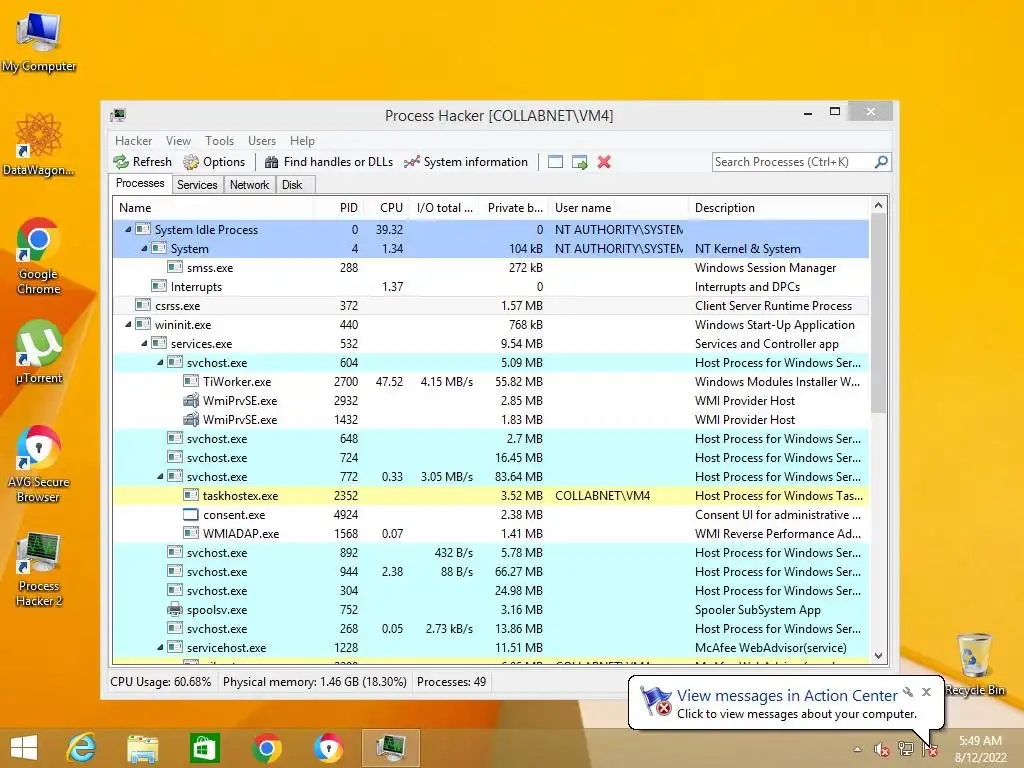
Task: Collapse the services.exe tree node
Action: click(x=144, y=344)
